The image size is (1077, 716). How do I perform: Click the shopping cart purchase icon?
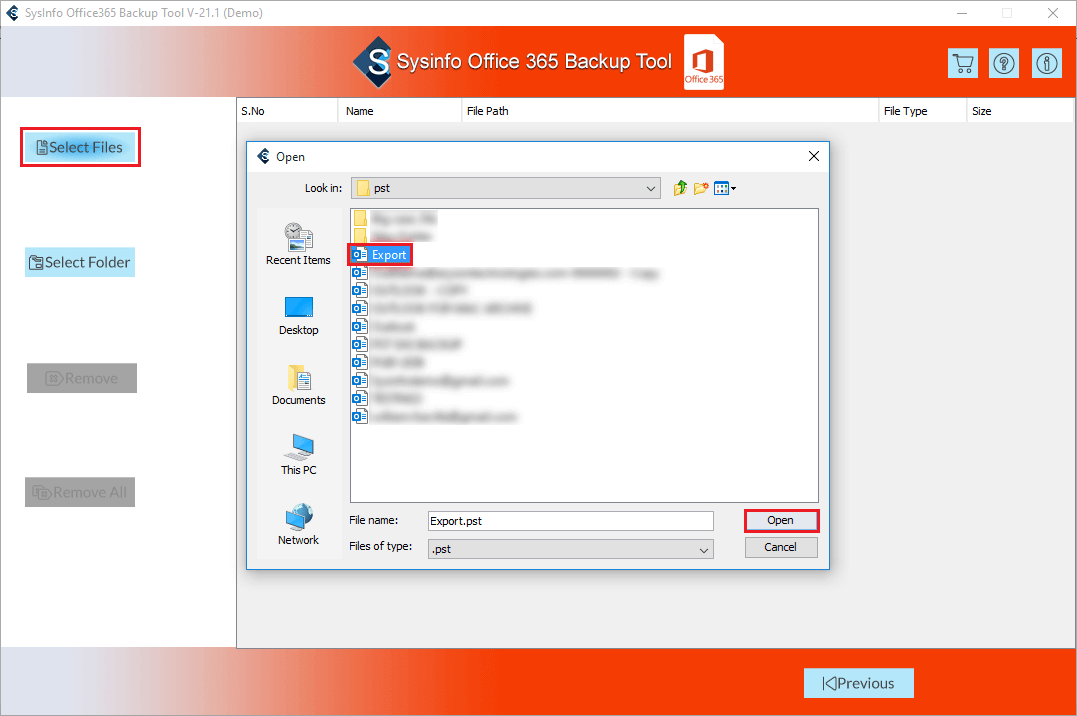962,63
